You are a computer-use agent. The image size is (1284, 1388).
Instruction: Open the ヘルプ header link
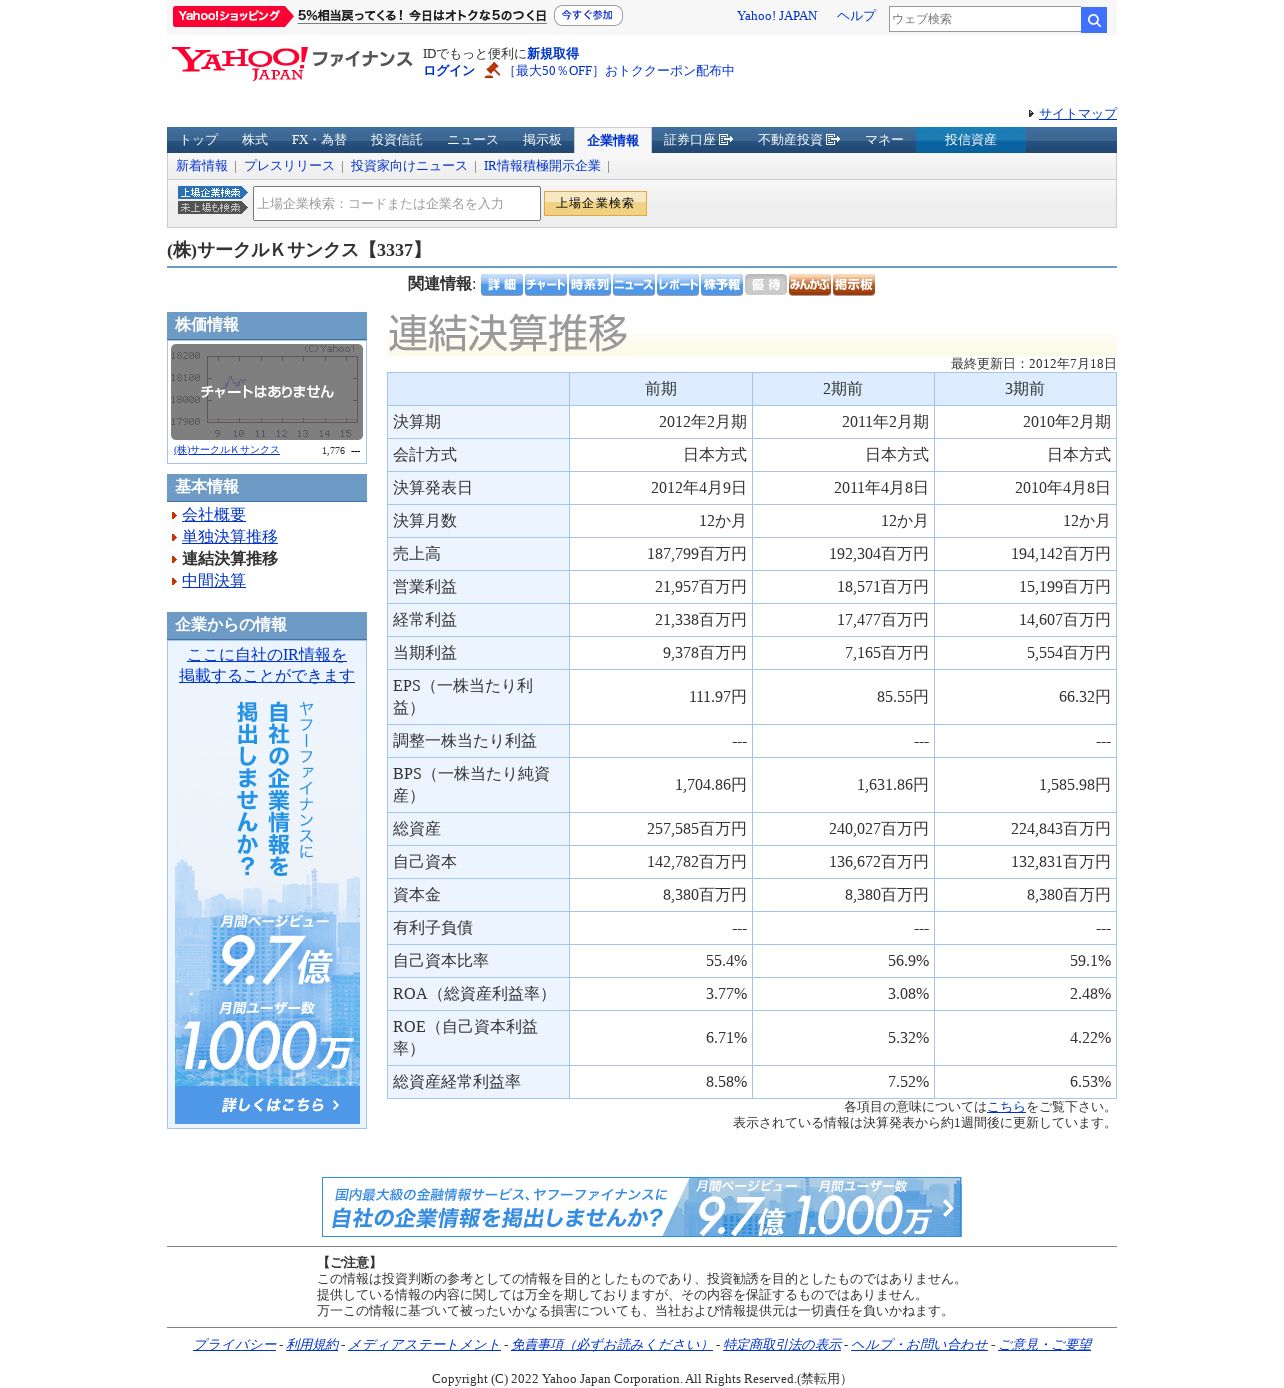click(856, 16)
